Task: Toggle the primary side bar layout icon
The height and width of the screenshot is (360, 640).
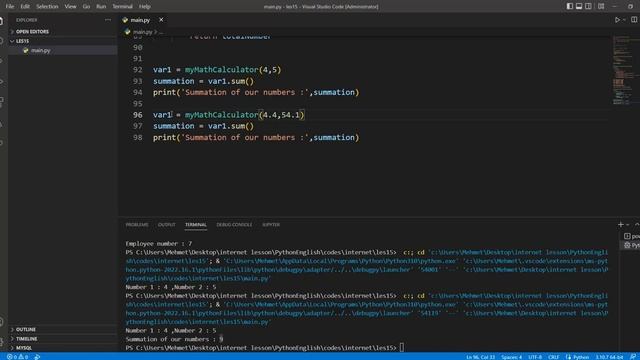Action: pos(569,6)
